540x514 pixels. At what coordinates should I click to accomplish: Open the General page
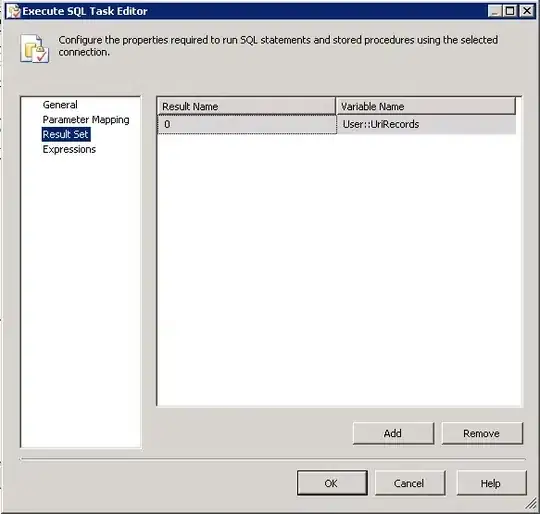click(60, 105)
